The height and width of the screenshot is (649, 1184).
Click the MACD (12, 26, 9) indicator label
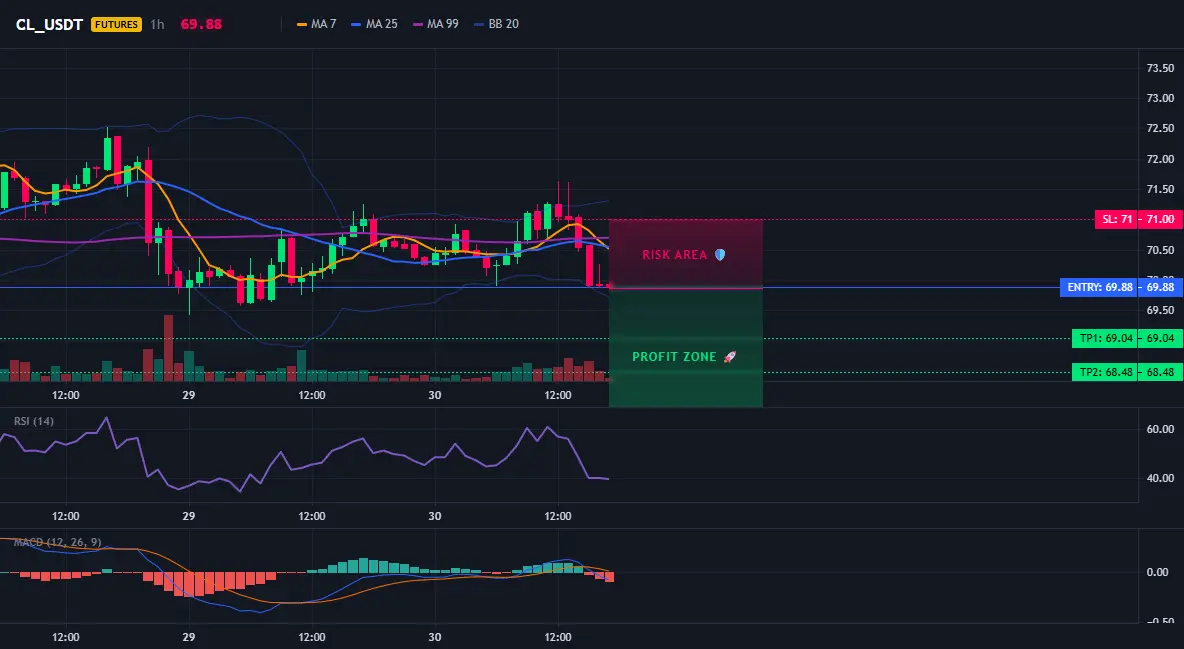click(x=57, y=542)
